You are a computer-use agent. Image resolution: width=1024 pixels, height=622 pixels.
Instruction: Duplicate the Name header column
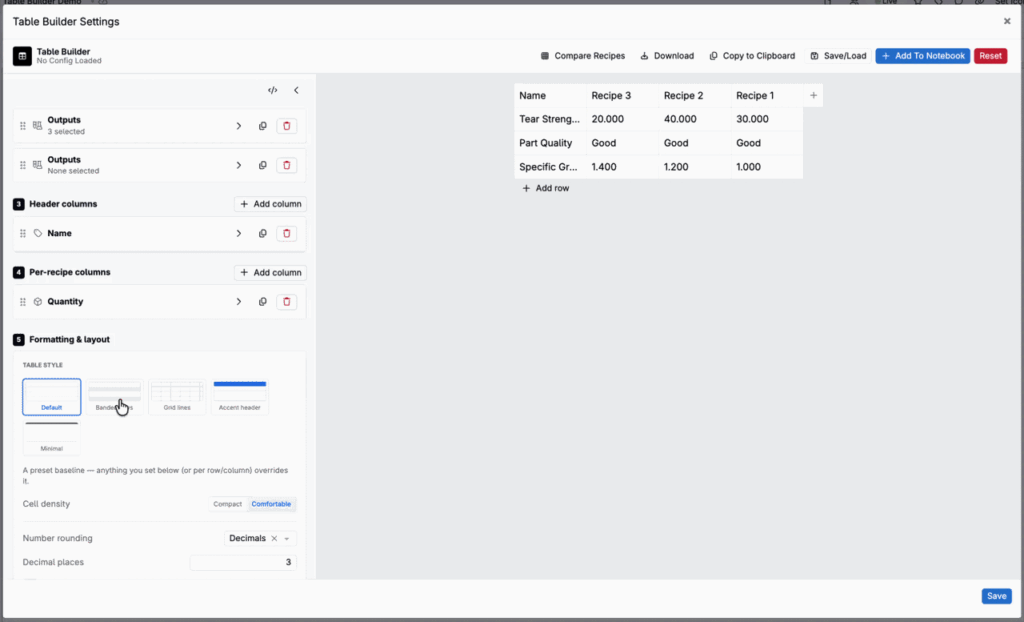pyautogui.click(x=263, y=233)
